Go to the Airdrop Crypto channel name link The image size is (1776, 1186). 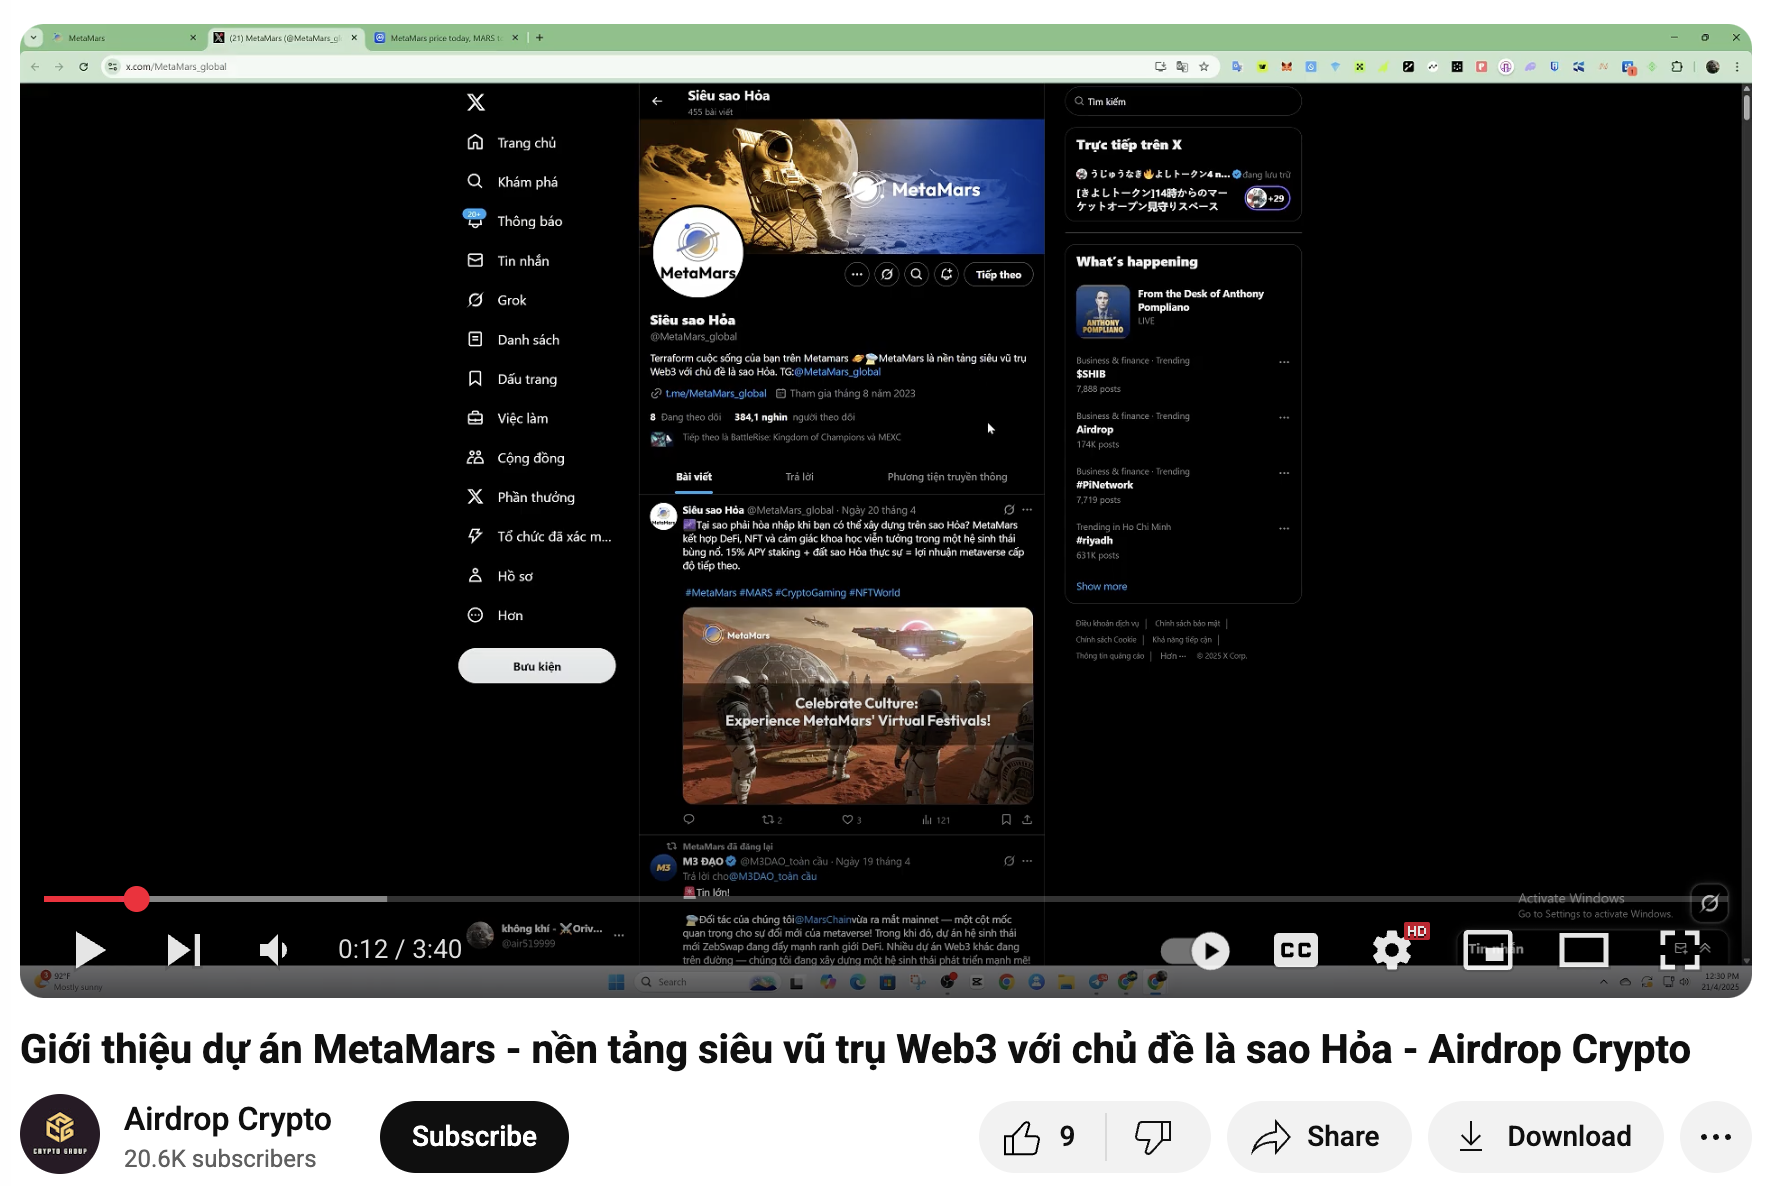point(227,1119)
